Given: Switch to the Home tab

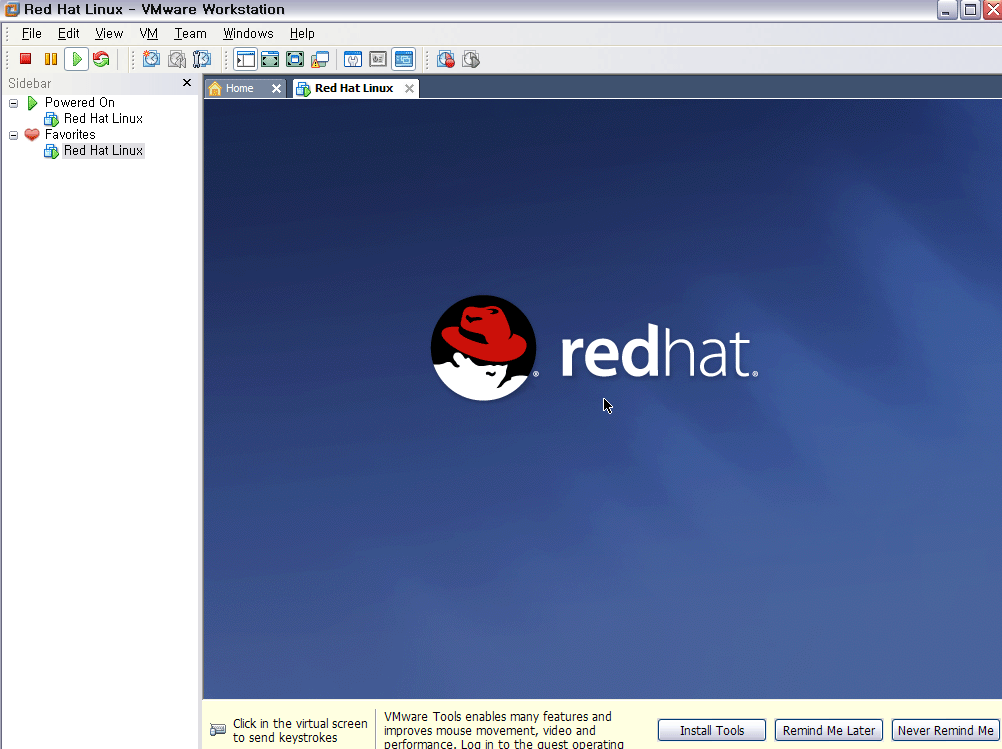Looking at the screenshot, I should (x=239, y=88).
